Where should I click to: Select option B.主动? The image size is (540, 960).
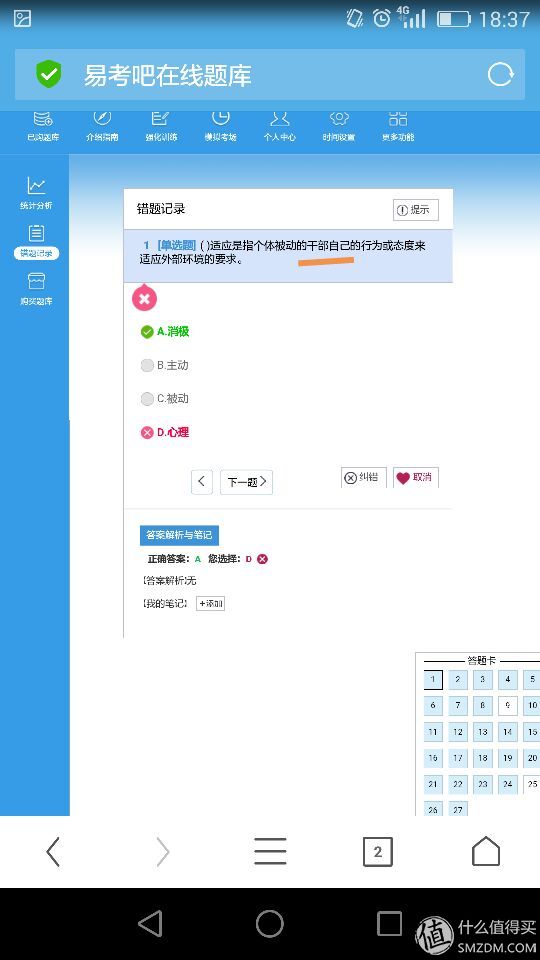pyautogui.click(x=165, y=366)
